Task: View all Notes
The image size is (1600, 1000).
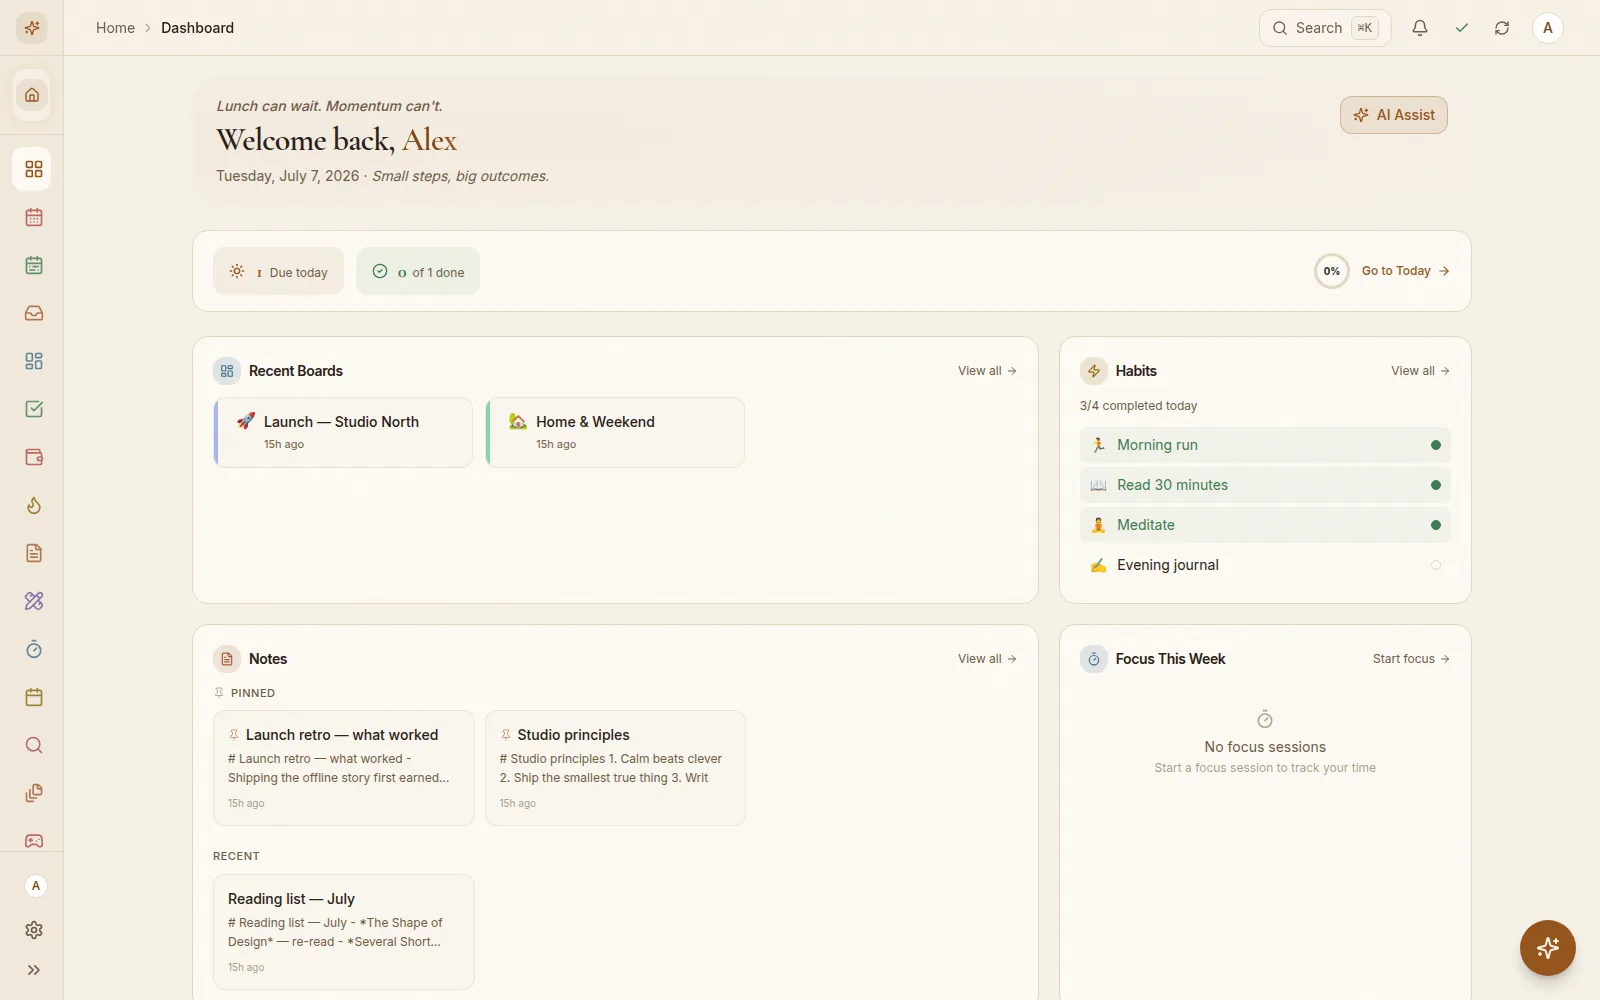Action: click(x=987, y=659)
